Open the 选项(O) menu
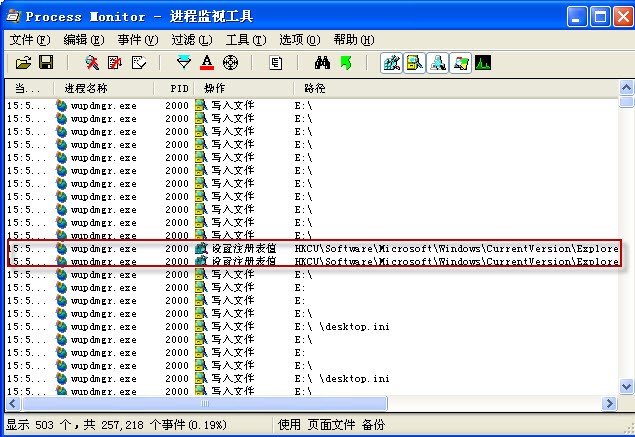 tap(300, 40)
